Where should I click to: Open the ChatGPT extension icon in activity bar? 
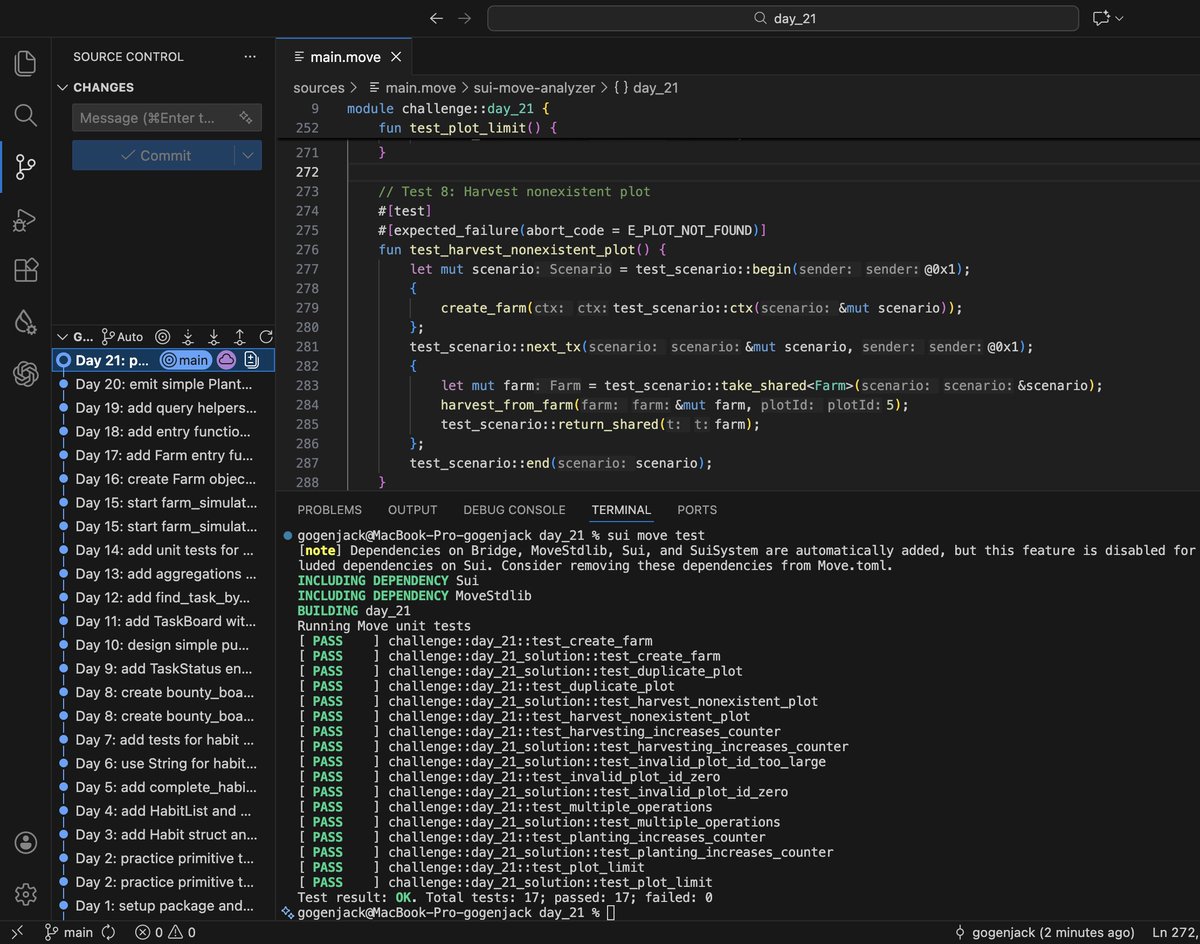click(x=26, y=374)
